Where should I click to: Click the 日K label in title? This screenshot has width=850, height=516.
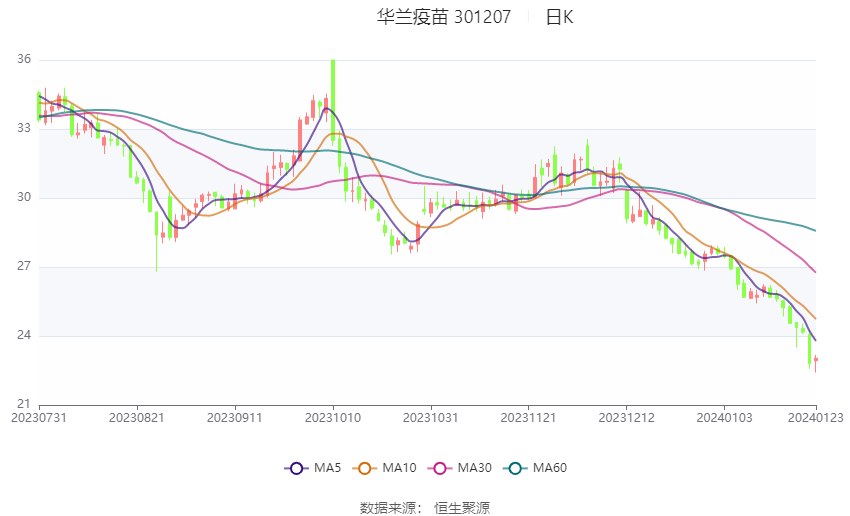(559, 17)
